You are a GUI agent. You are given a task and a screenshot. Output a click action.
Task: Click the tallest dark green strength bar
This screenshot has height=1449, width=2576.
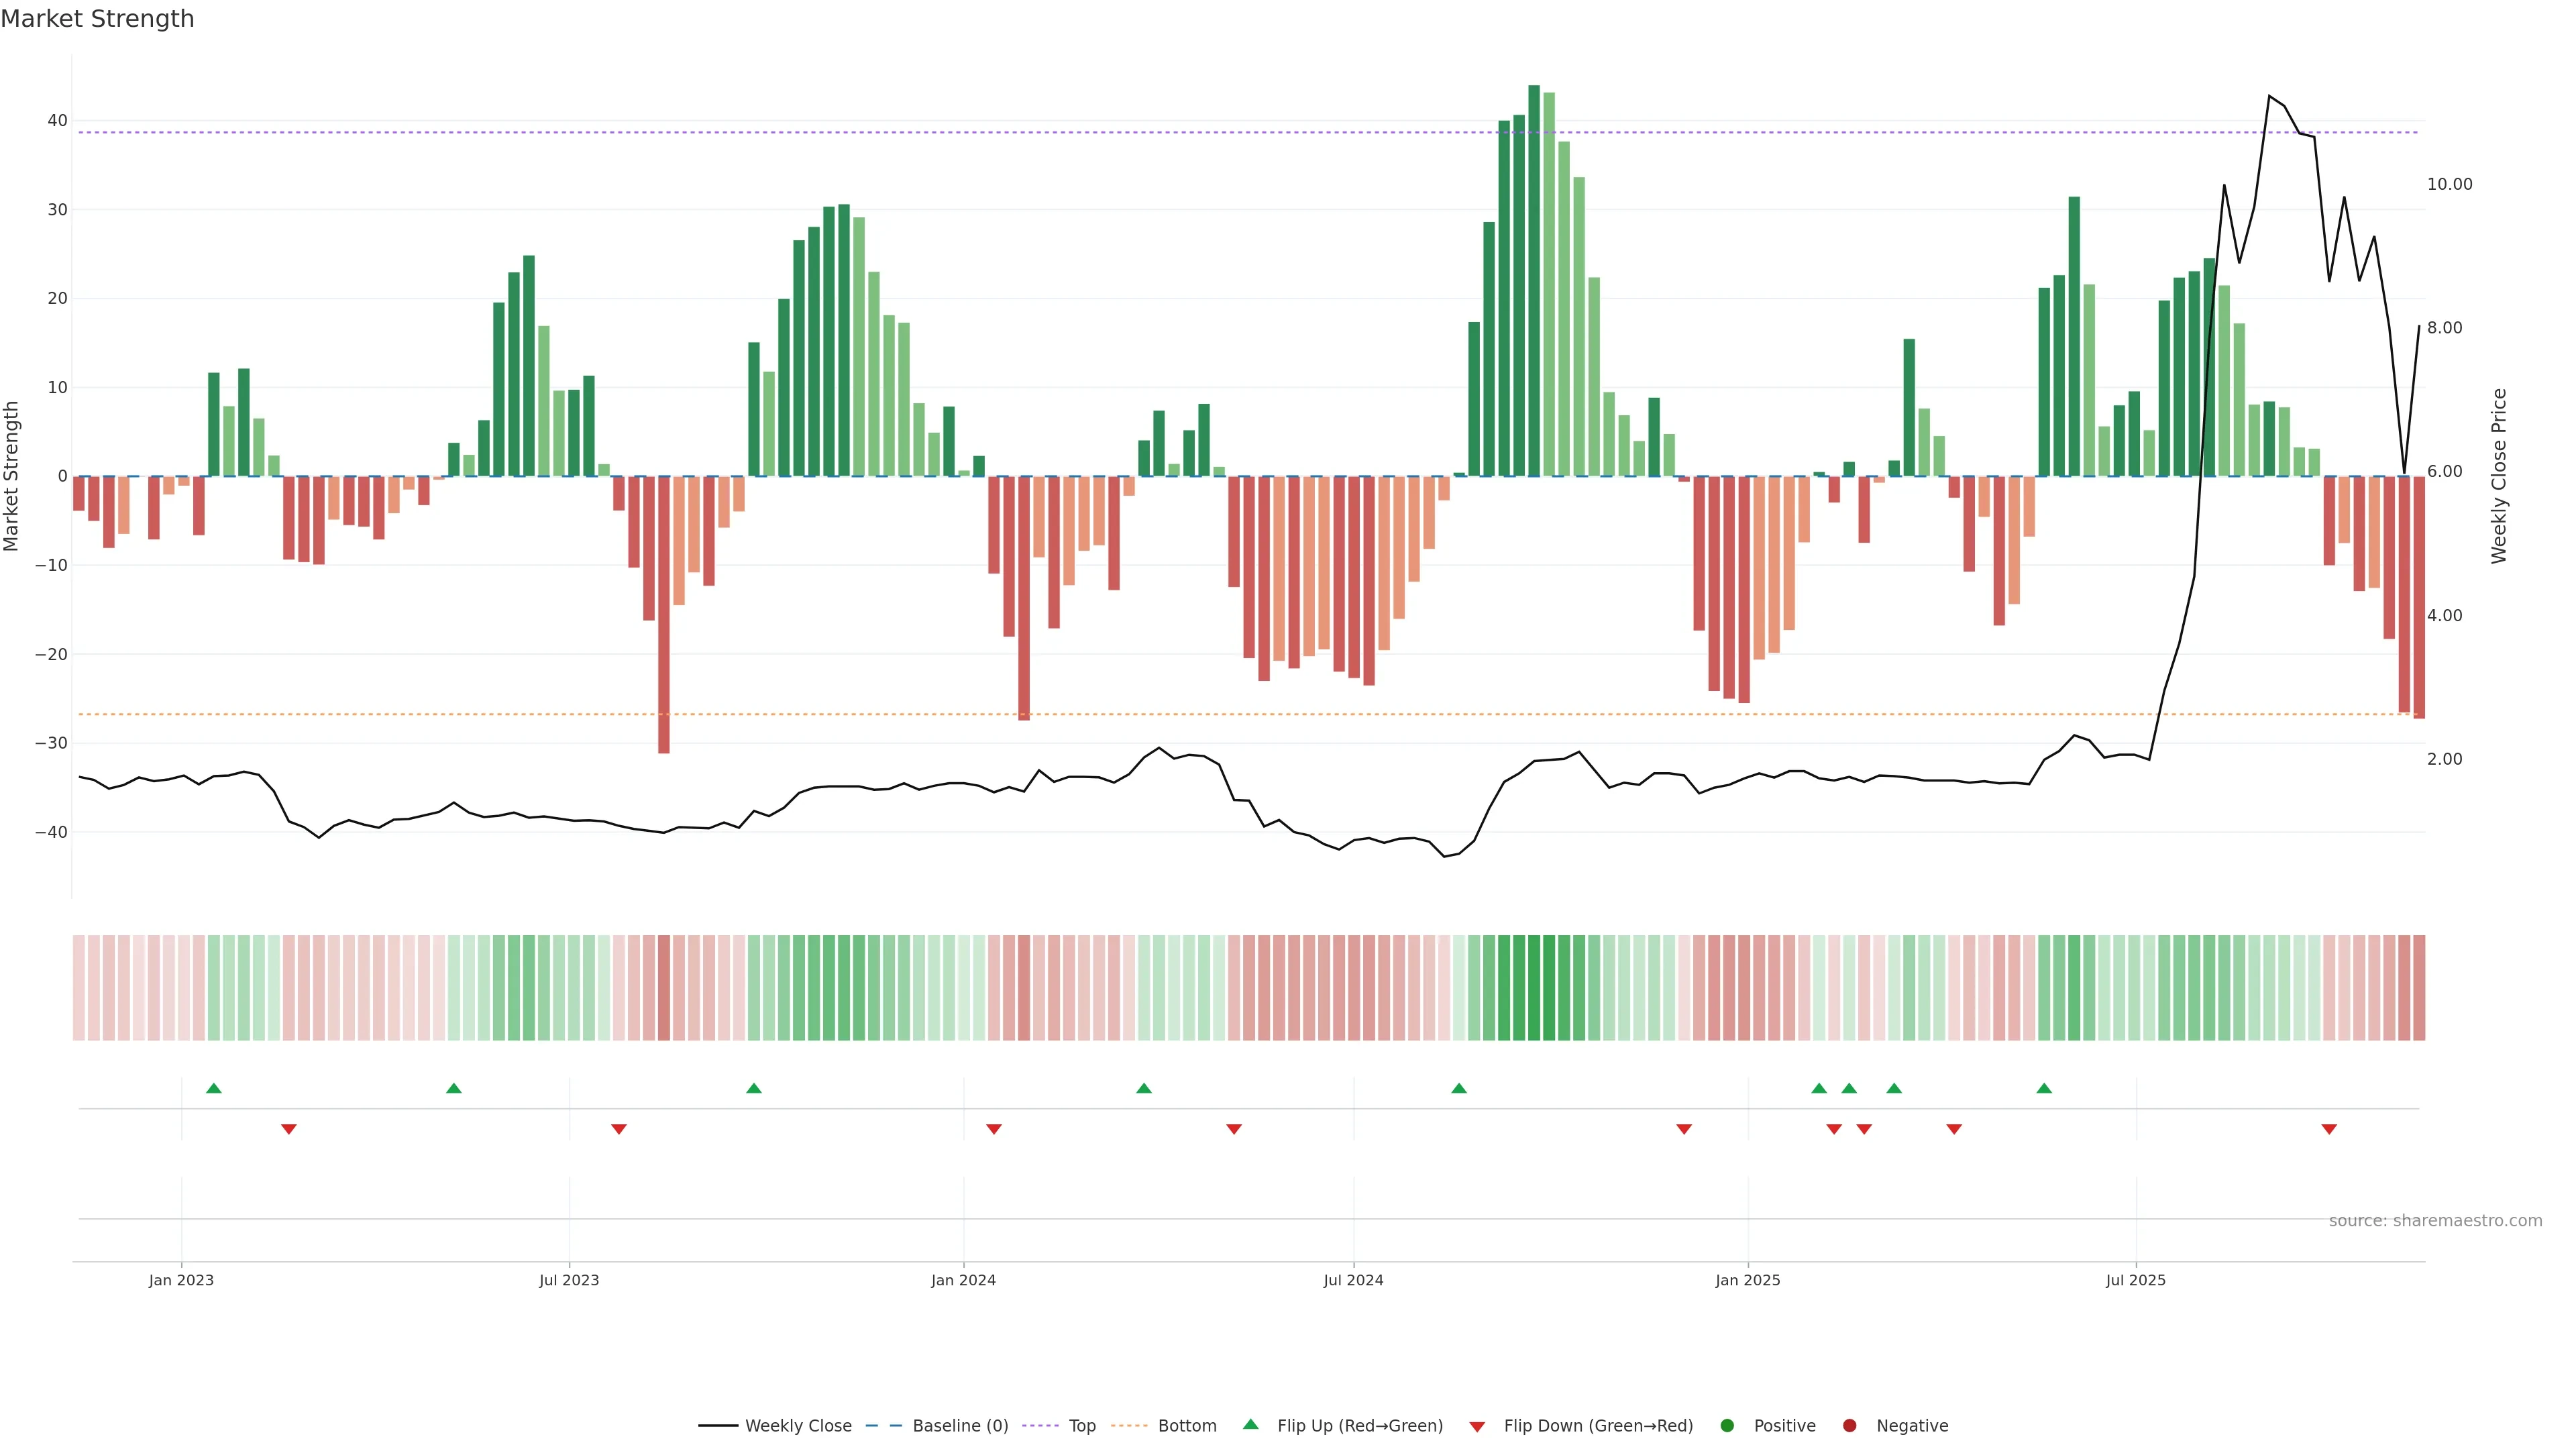tap(1534, 280)
